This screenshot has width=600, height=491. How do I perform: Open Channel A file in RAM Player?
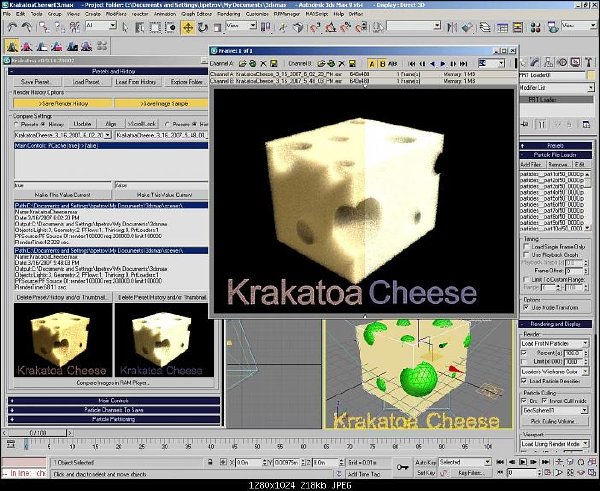242,64
